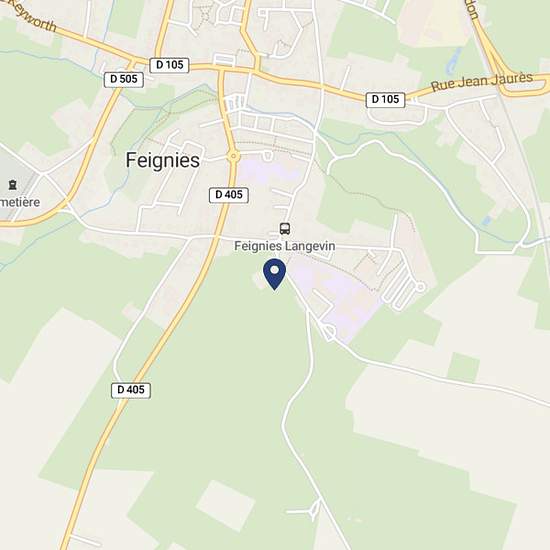Click the D 505 road shield
Screen dimensions: 550x550
124,80
